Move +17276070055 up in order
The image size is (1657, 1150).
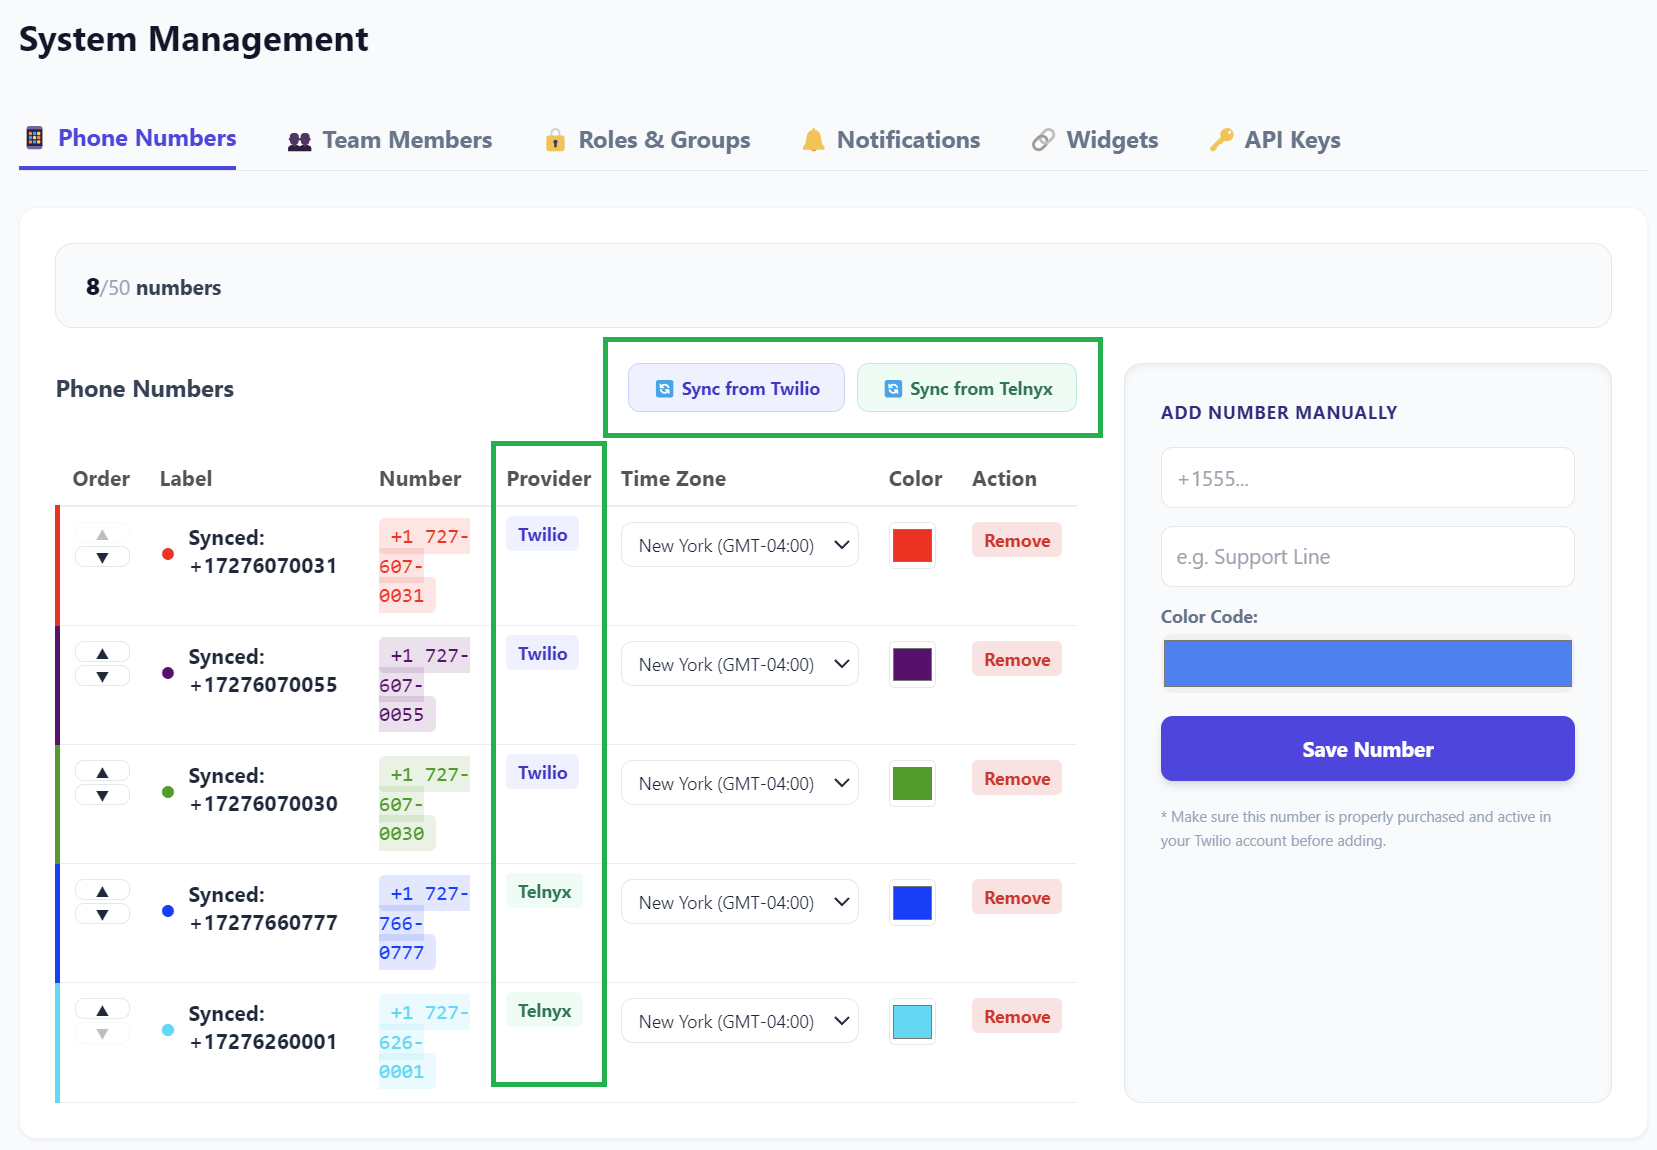[x=102, y=653]
